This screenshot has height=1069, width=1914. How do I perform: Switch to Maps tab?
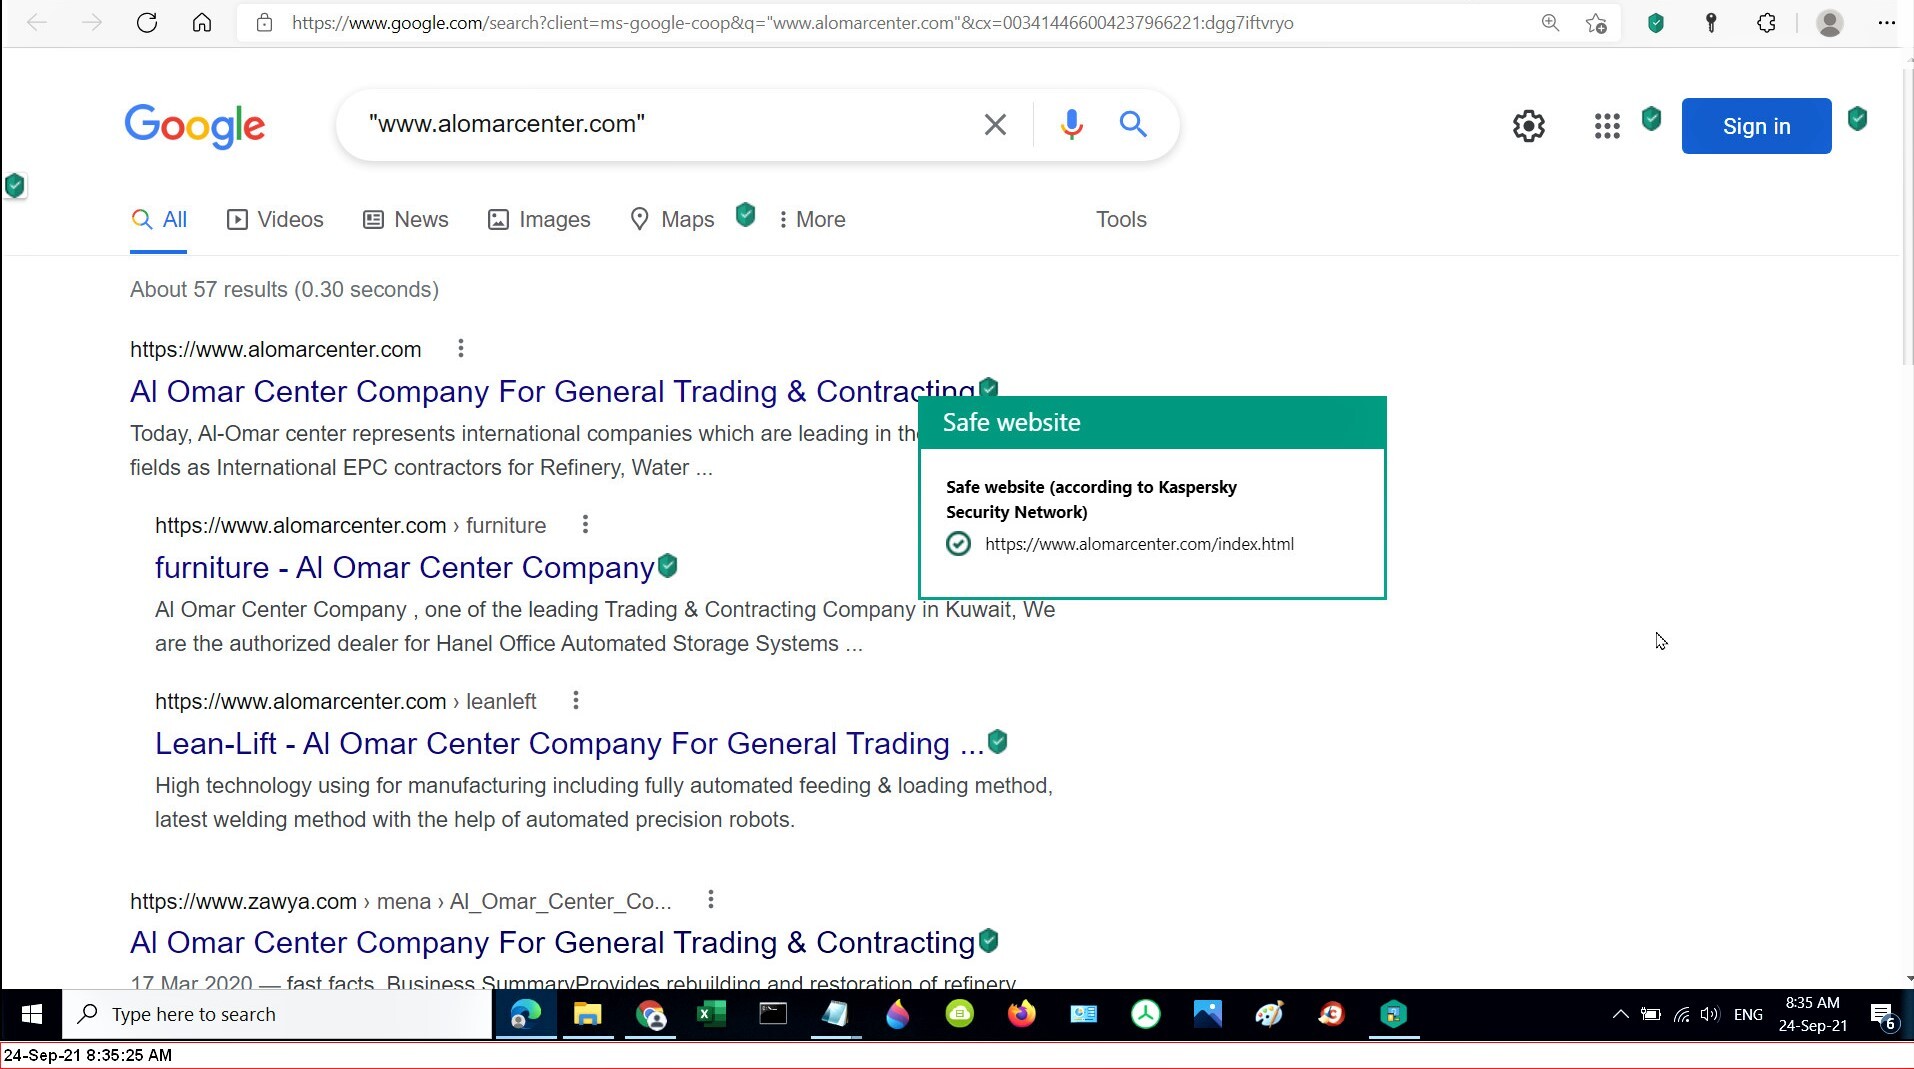coord(672,220)
